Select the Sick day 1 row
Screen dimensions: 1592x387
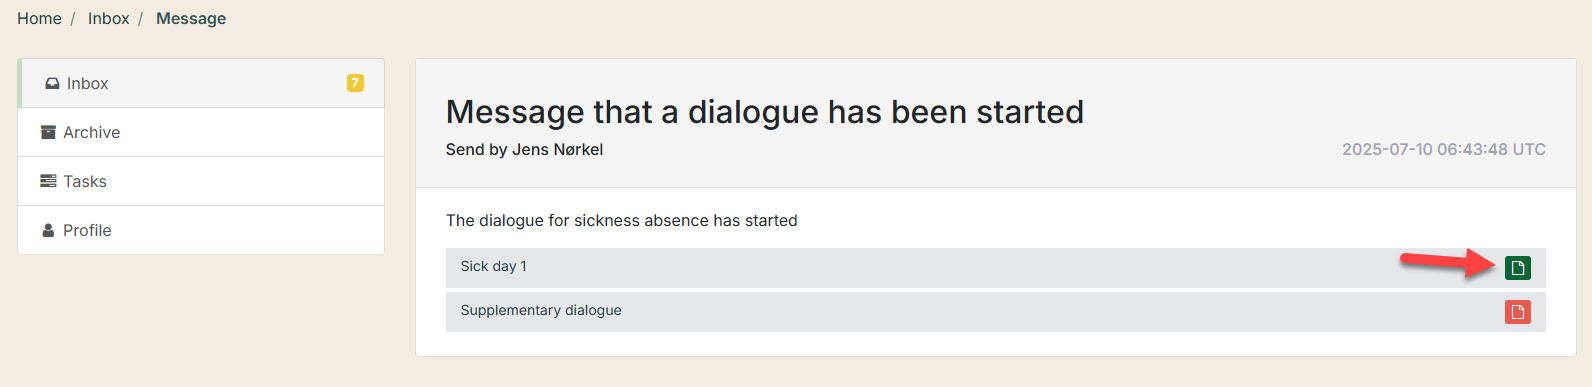[x=996, y=268]
